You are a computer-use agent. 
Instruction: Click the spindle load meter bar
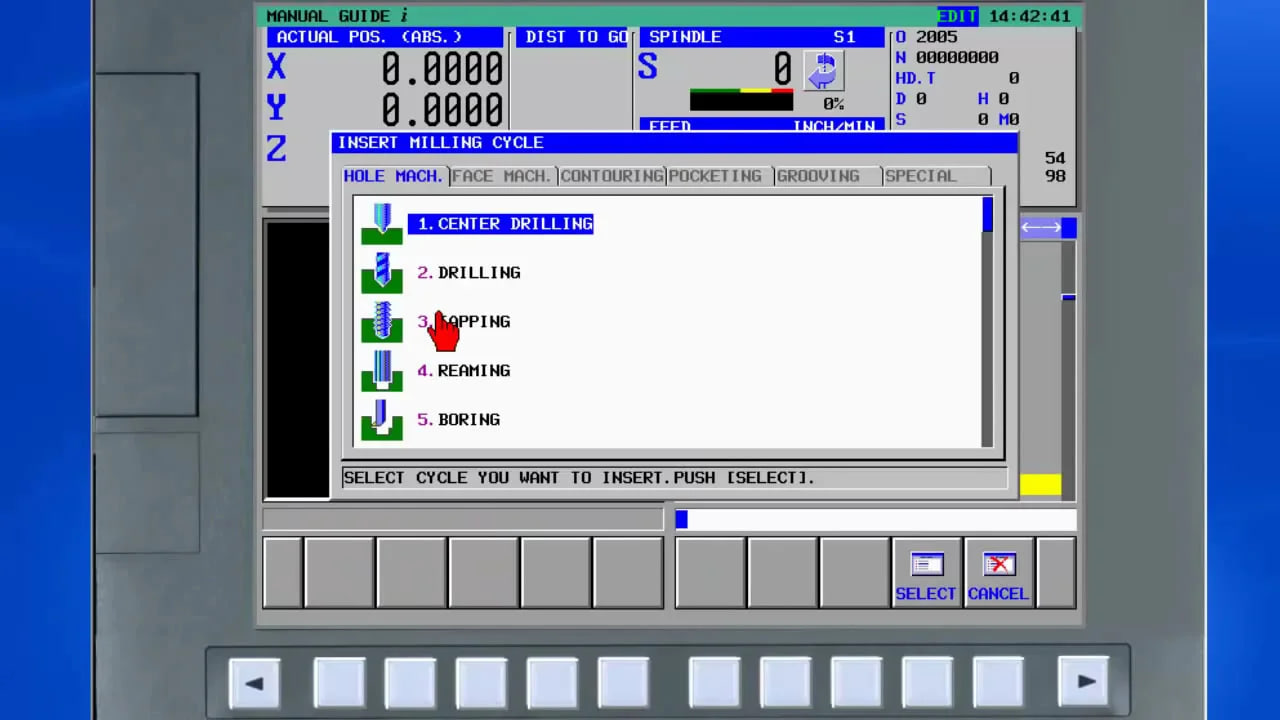[741, 100]
